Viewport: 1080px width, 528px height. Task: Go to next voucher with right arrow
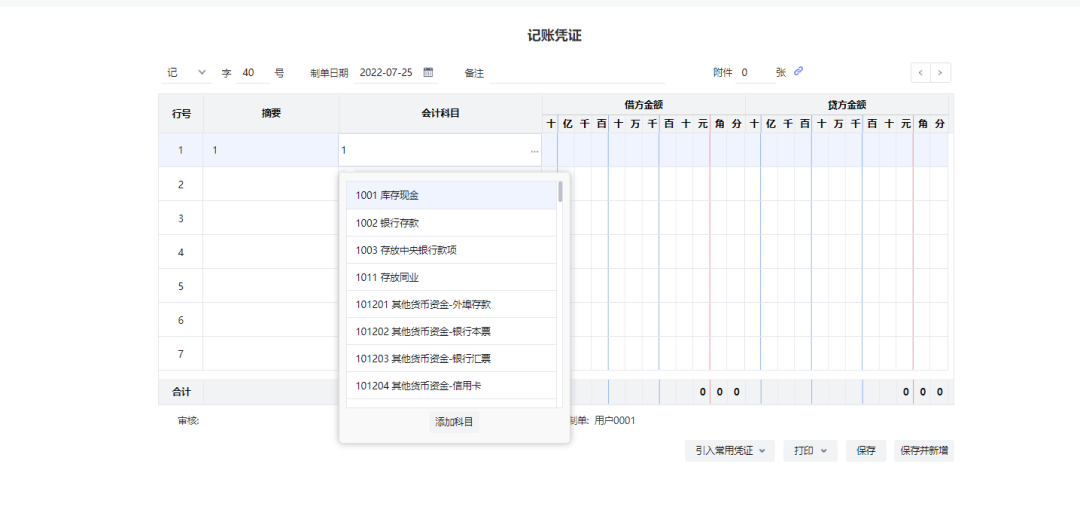[x=940, y=73]
